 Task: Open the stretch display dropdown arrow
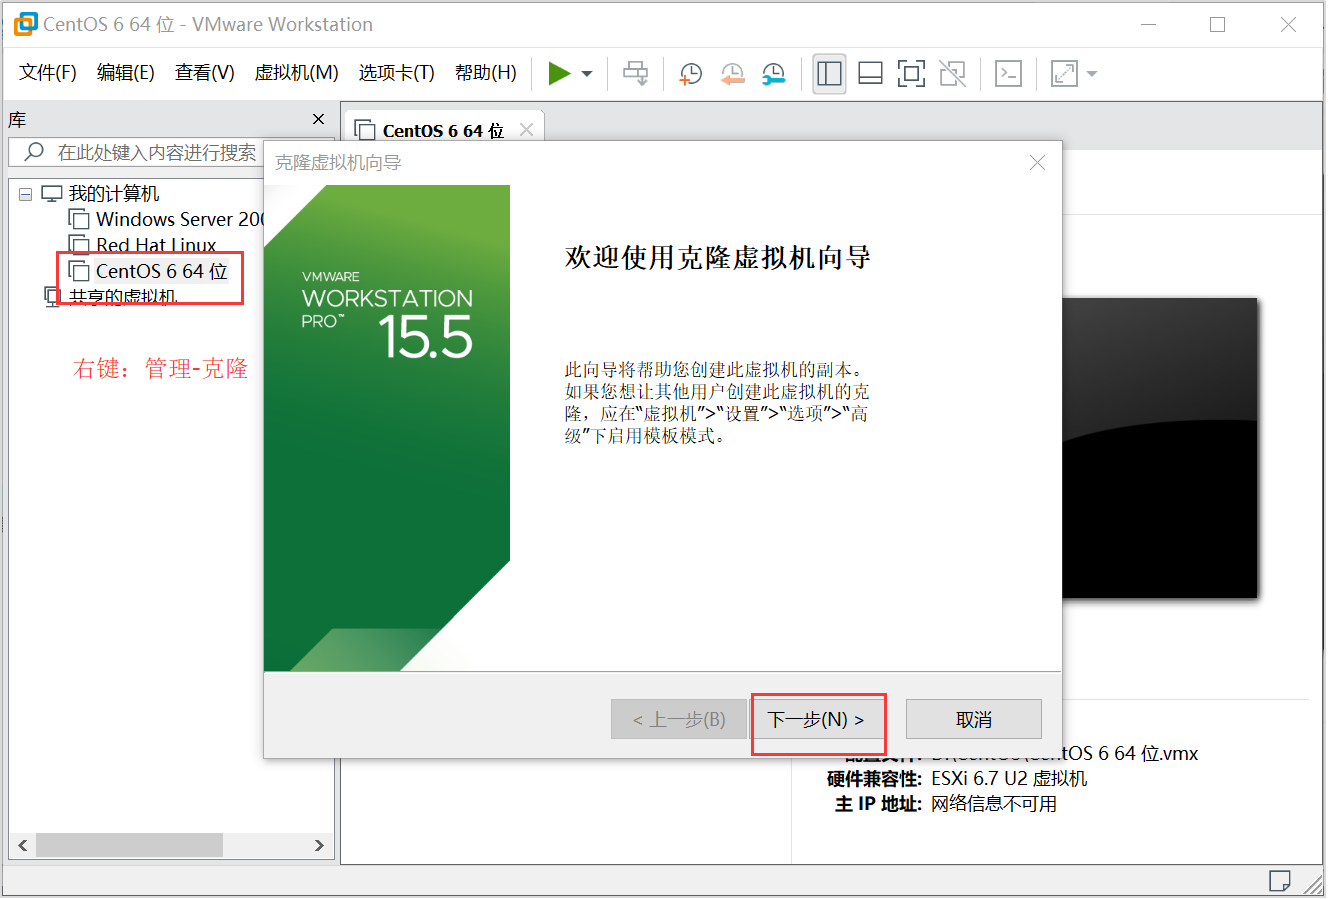[1092, 74]
